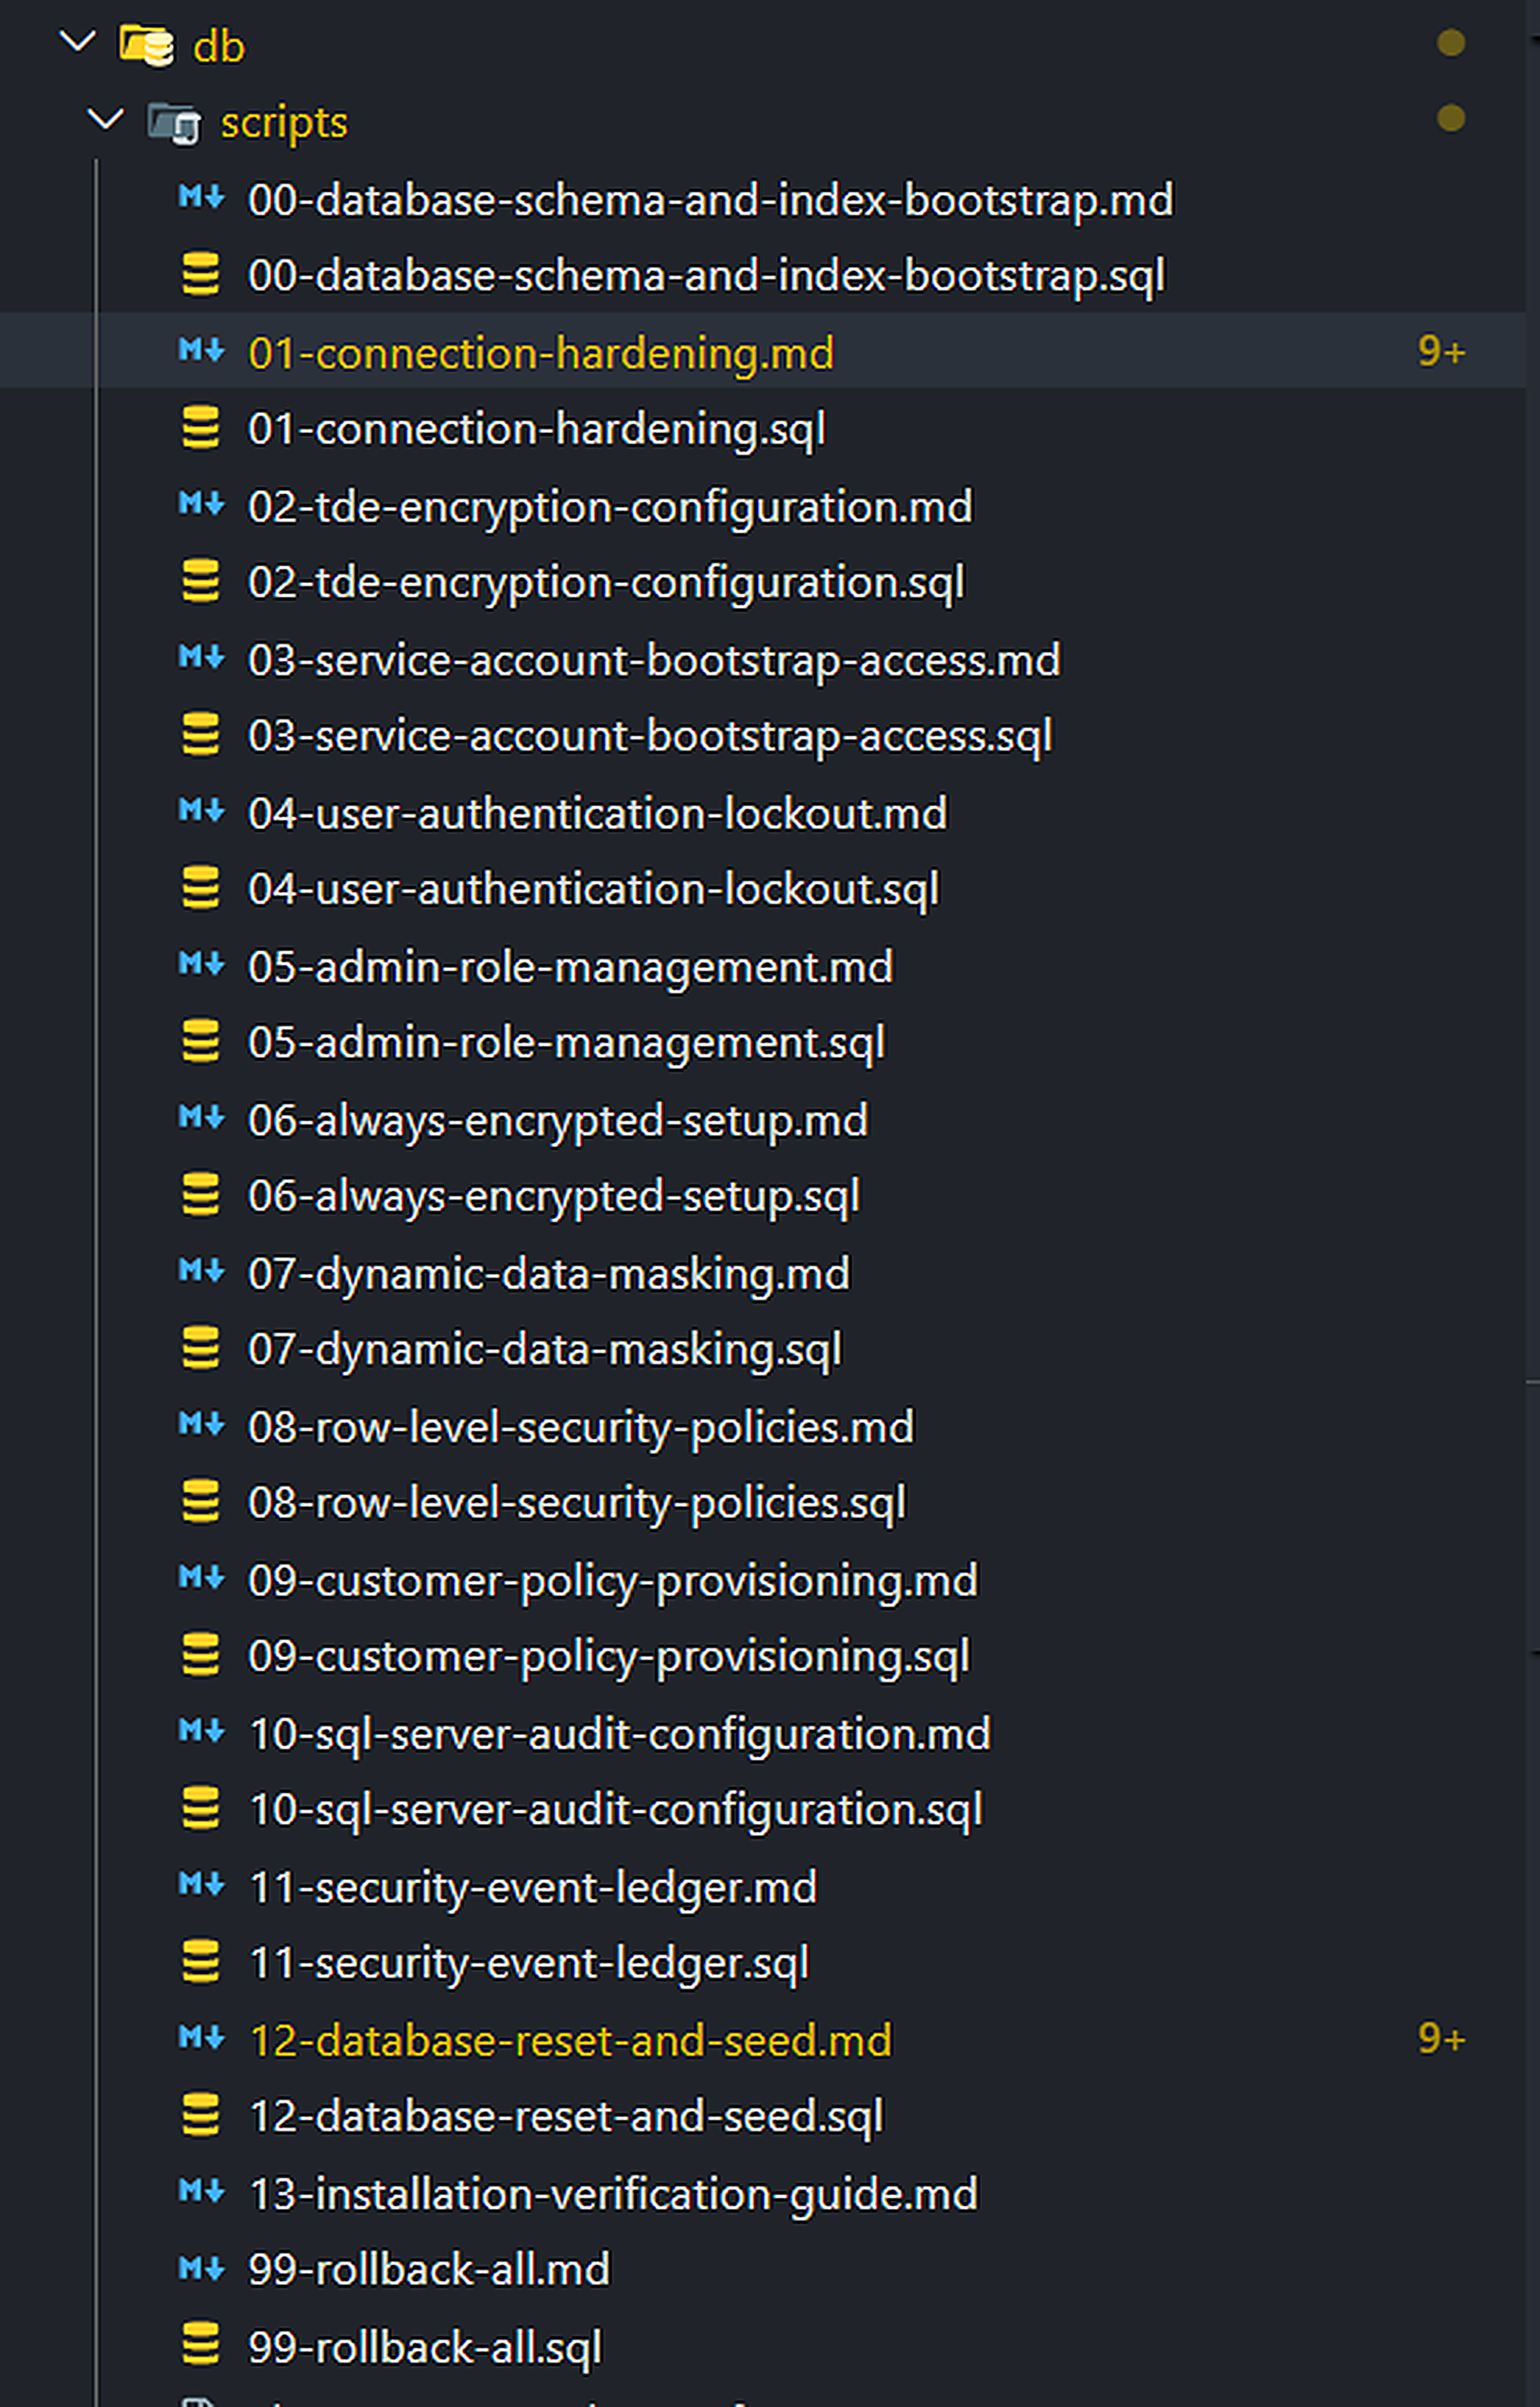Click SQL icon of 07-dynamic-data-masking.sql
Screen dimensions: 1540x2407
click(201, 1348)
